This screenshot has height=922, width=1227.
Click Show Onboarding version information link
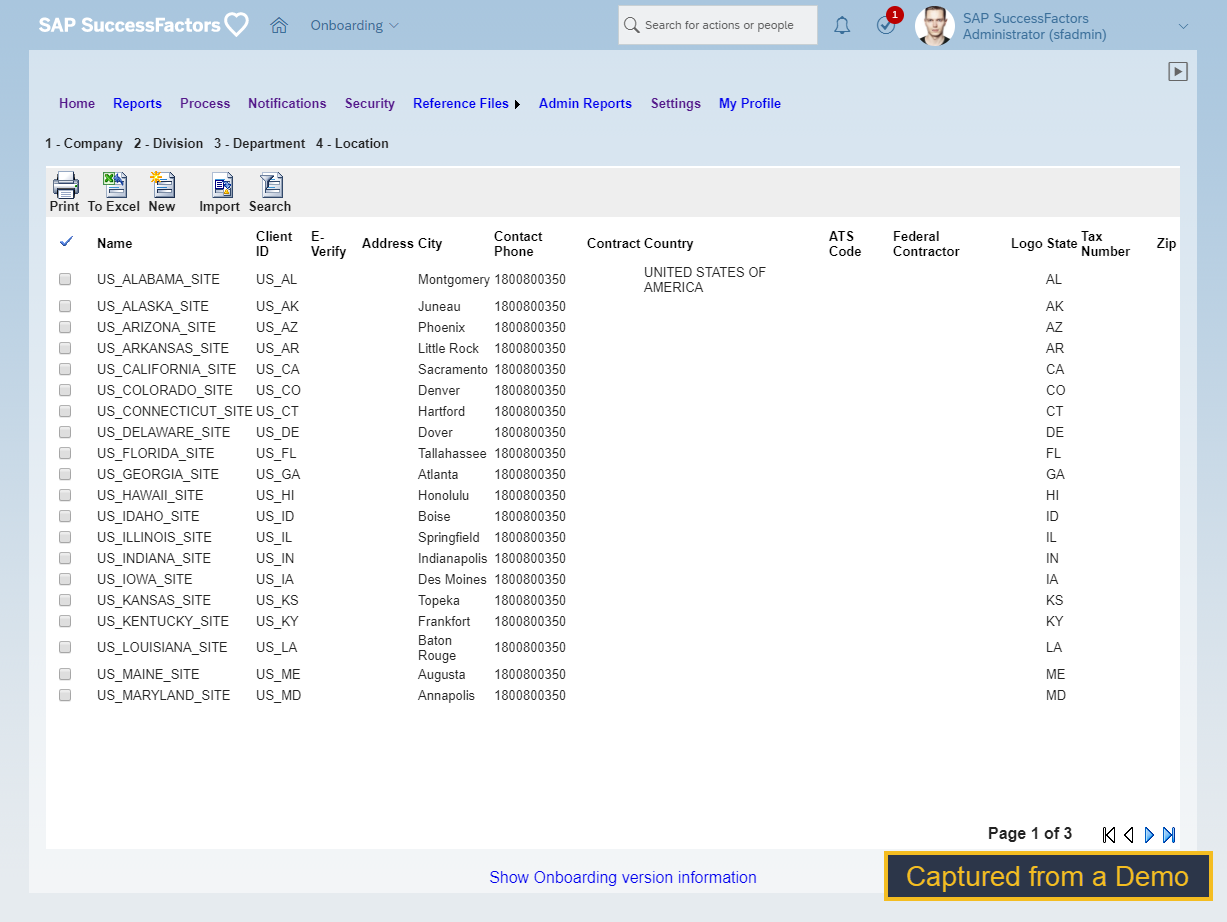pyautogui.click(x=623, y=877)
